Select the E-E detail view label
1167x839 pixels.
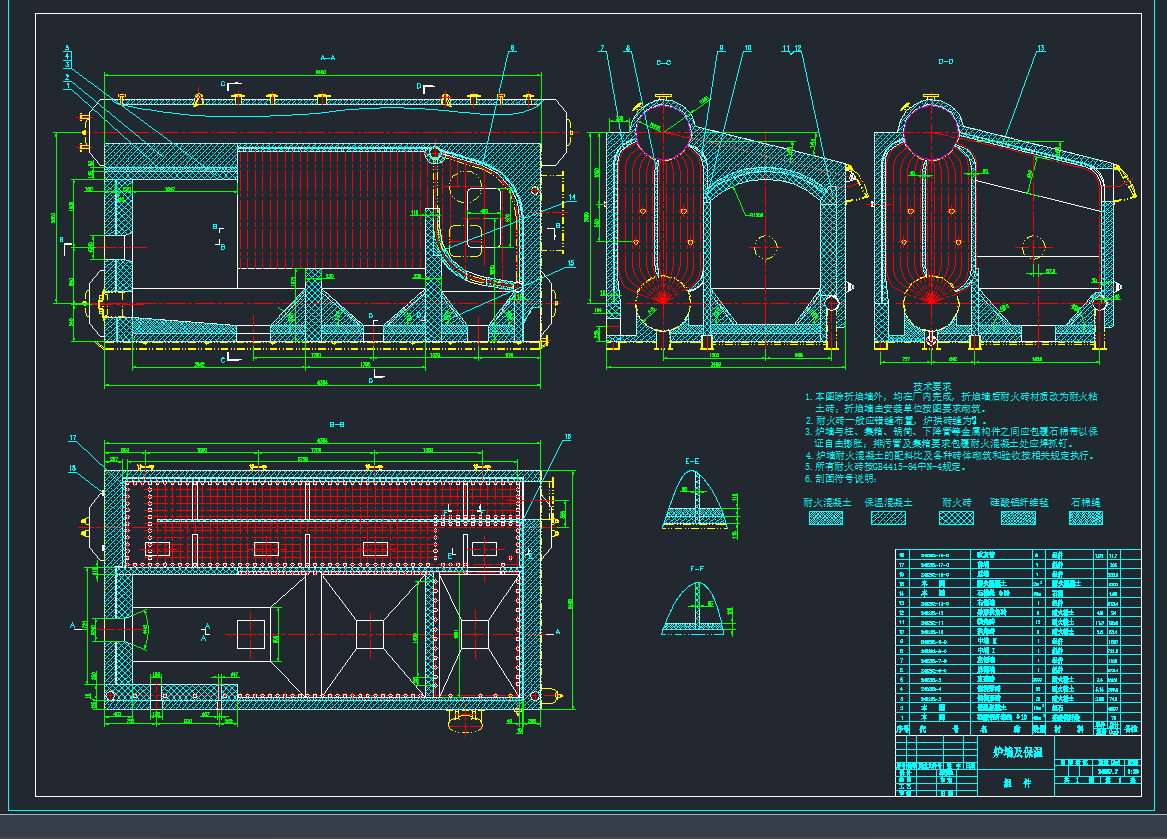click(692, 462)
